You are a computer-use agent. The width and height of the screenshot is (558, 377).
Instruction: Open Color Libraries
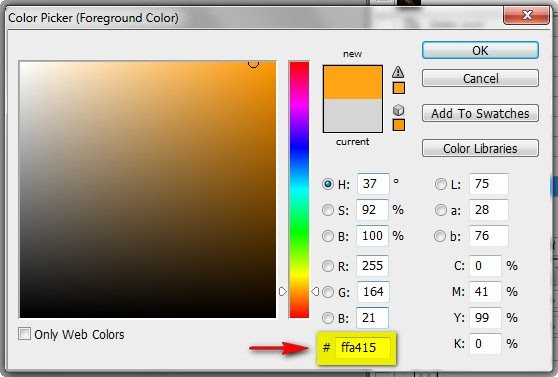480,148
